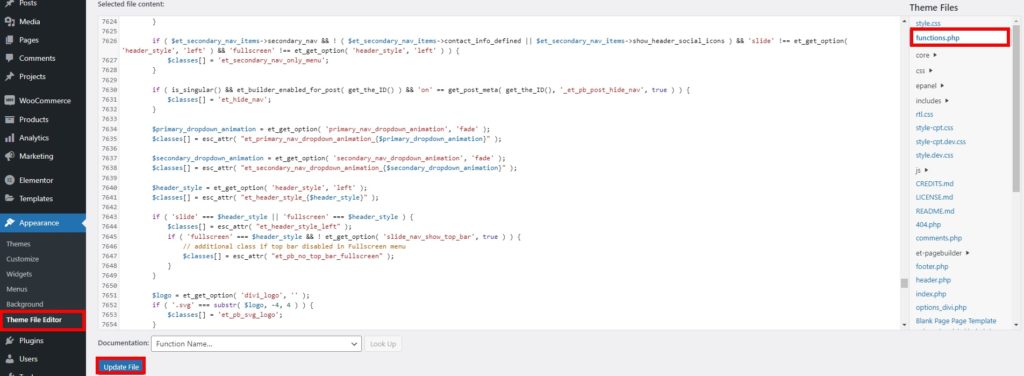Image resolution: width=1024 pixels, height=376 pixels.
Task: Click the Marketing megaphone icon
Action: tap(9, 156)
